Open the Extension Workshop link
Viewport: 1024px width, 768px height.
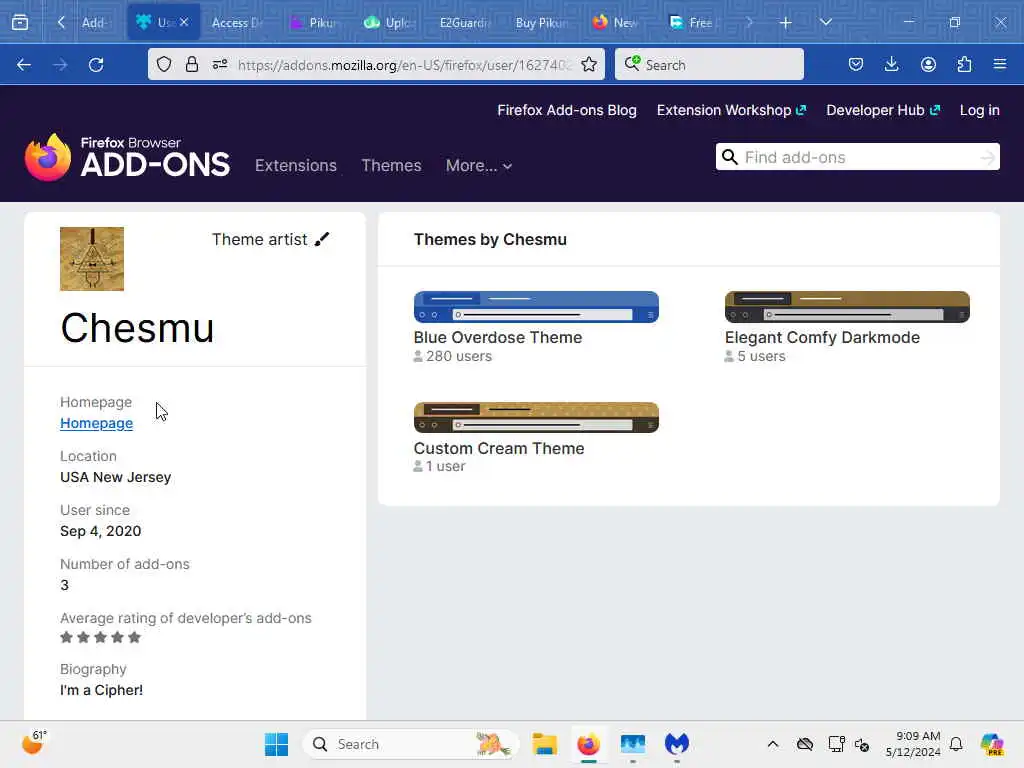tap(731, 110)
